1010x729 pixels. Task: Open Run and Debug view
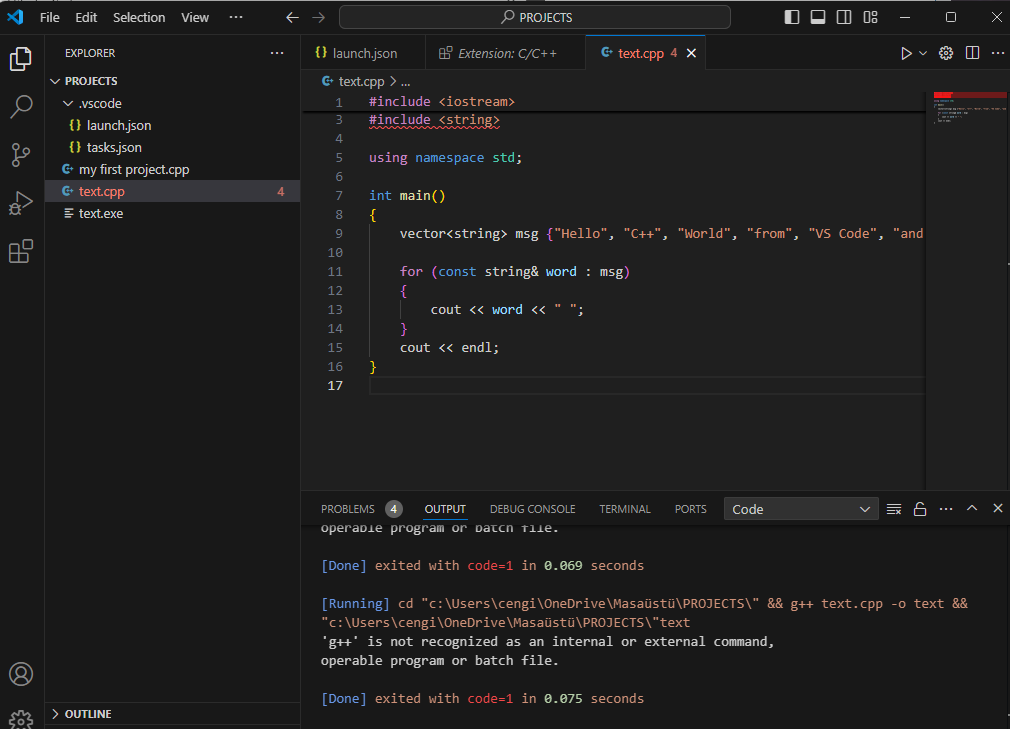click(x=21, y=203)
